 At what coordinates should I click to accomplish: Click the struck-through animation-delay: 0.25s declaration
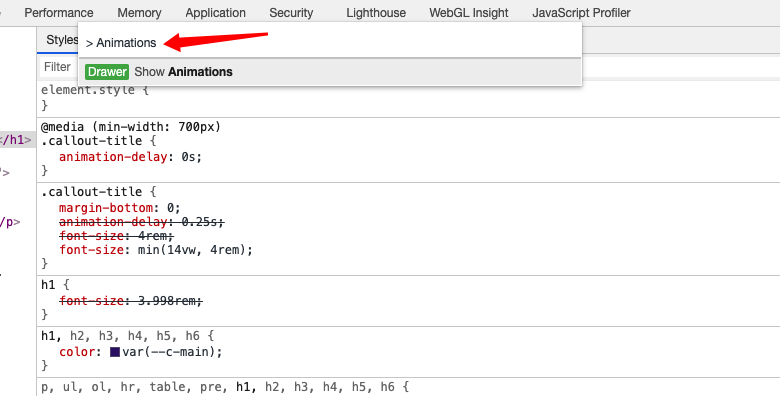[142, 222]
